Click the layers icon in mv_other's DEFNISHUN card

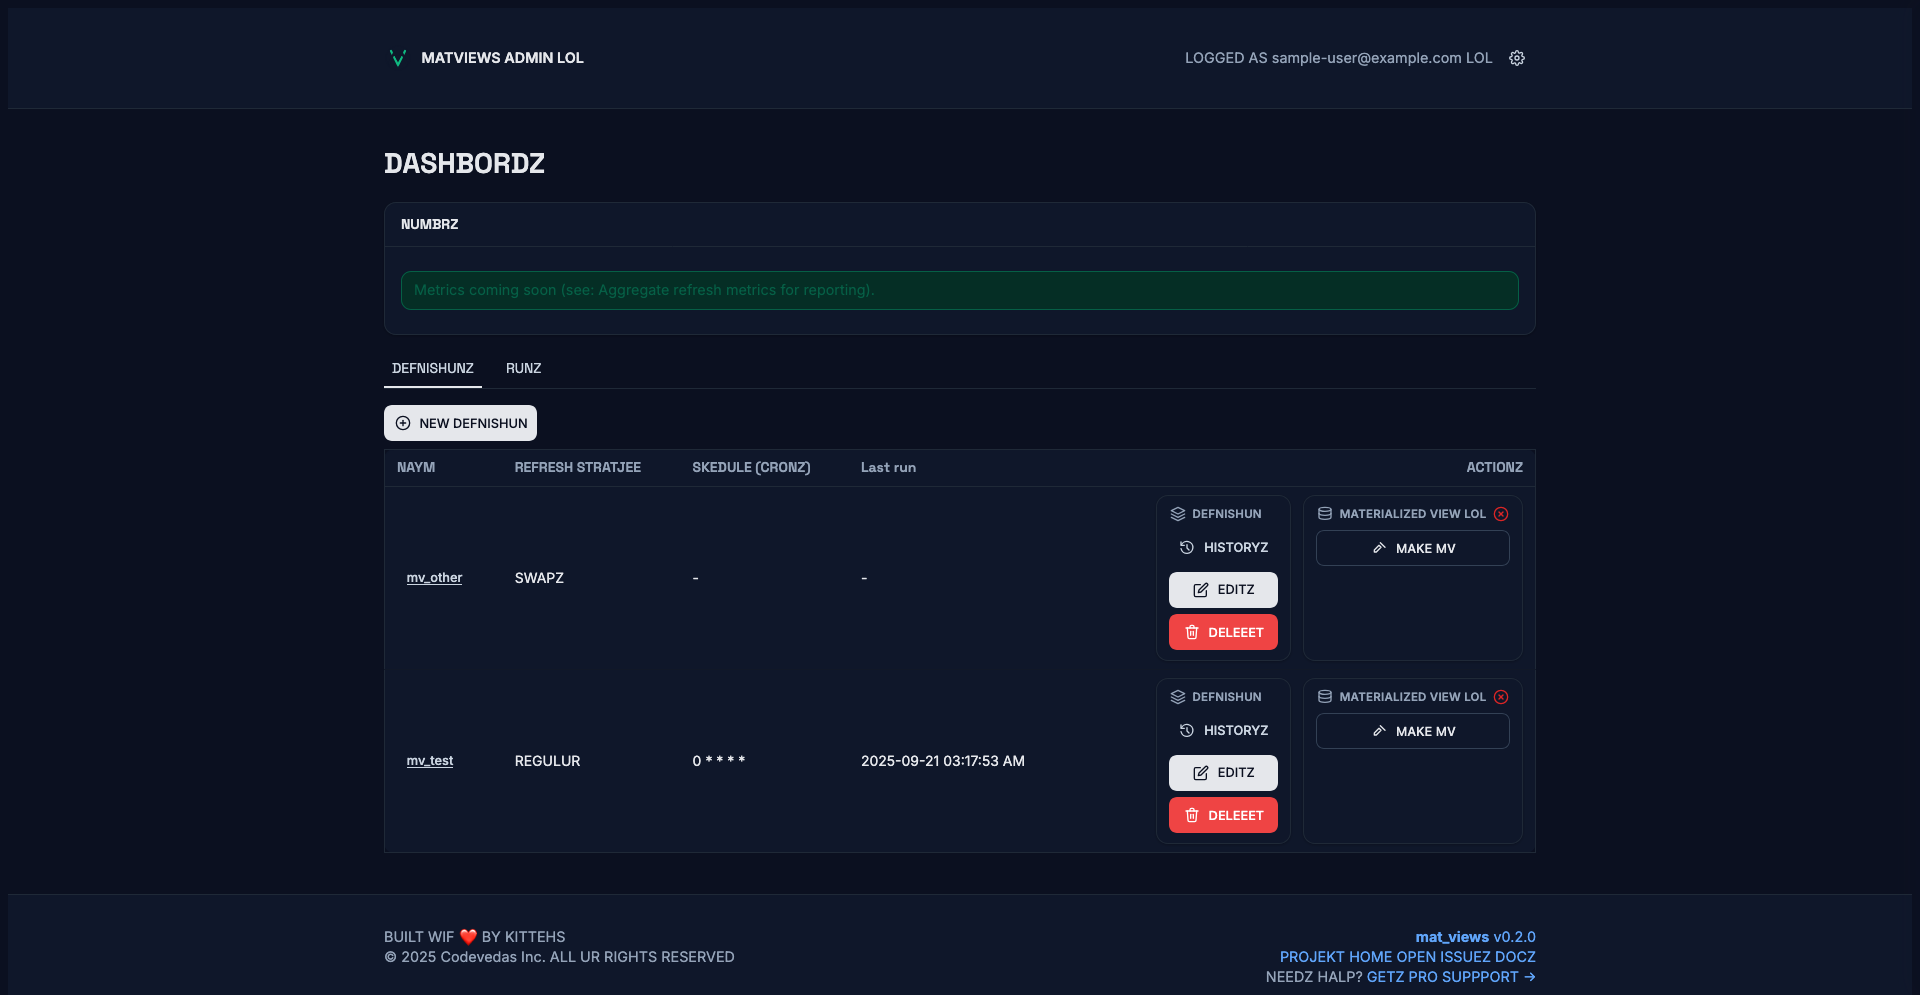(1178, 514)
